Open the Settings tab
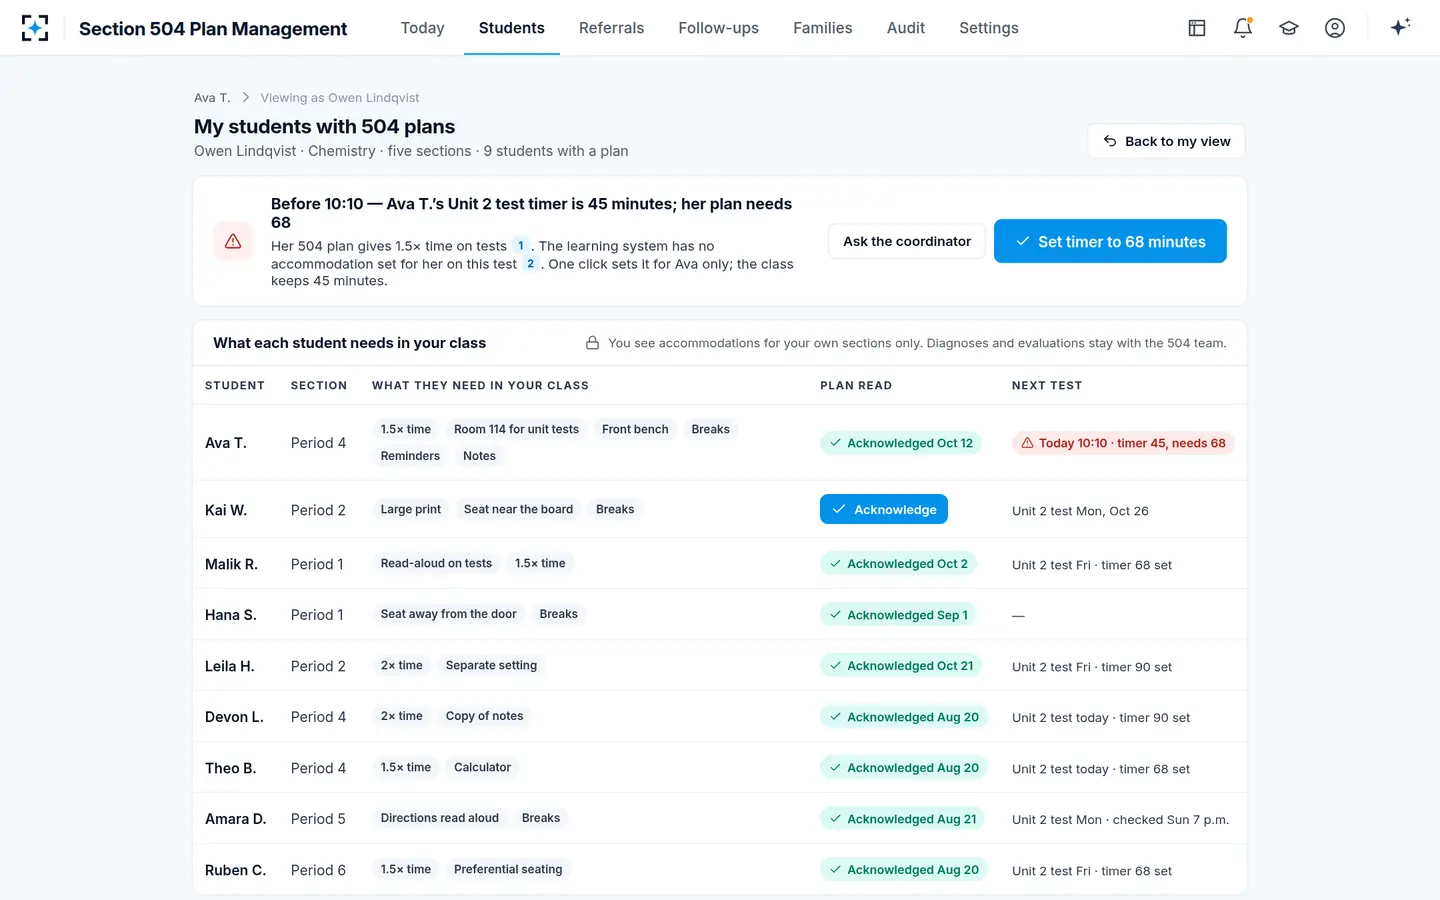 coord(989,28)
